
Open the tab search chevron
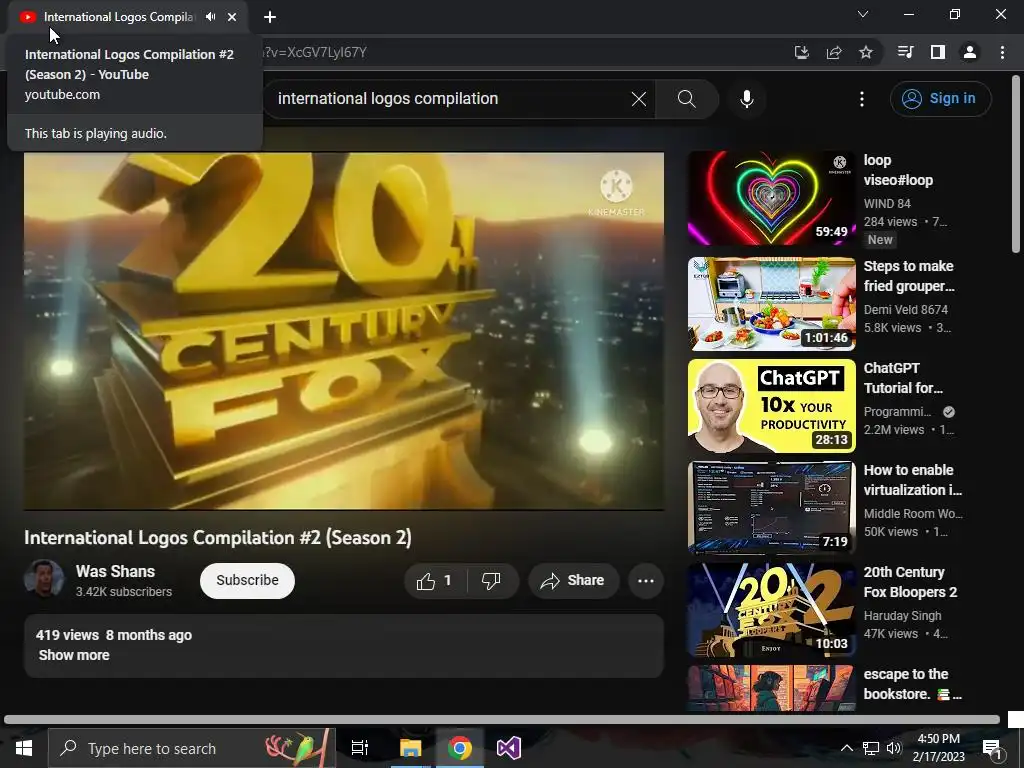(x=863, y=14)
